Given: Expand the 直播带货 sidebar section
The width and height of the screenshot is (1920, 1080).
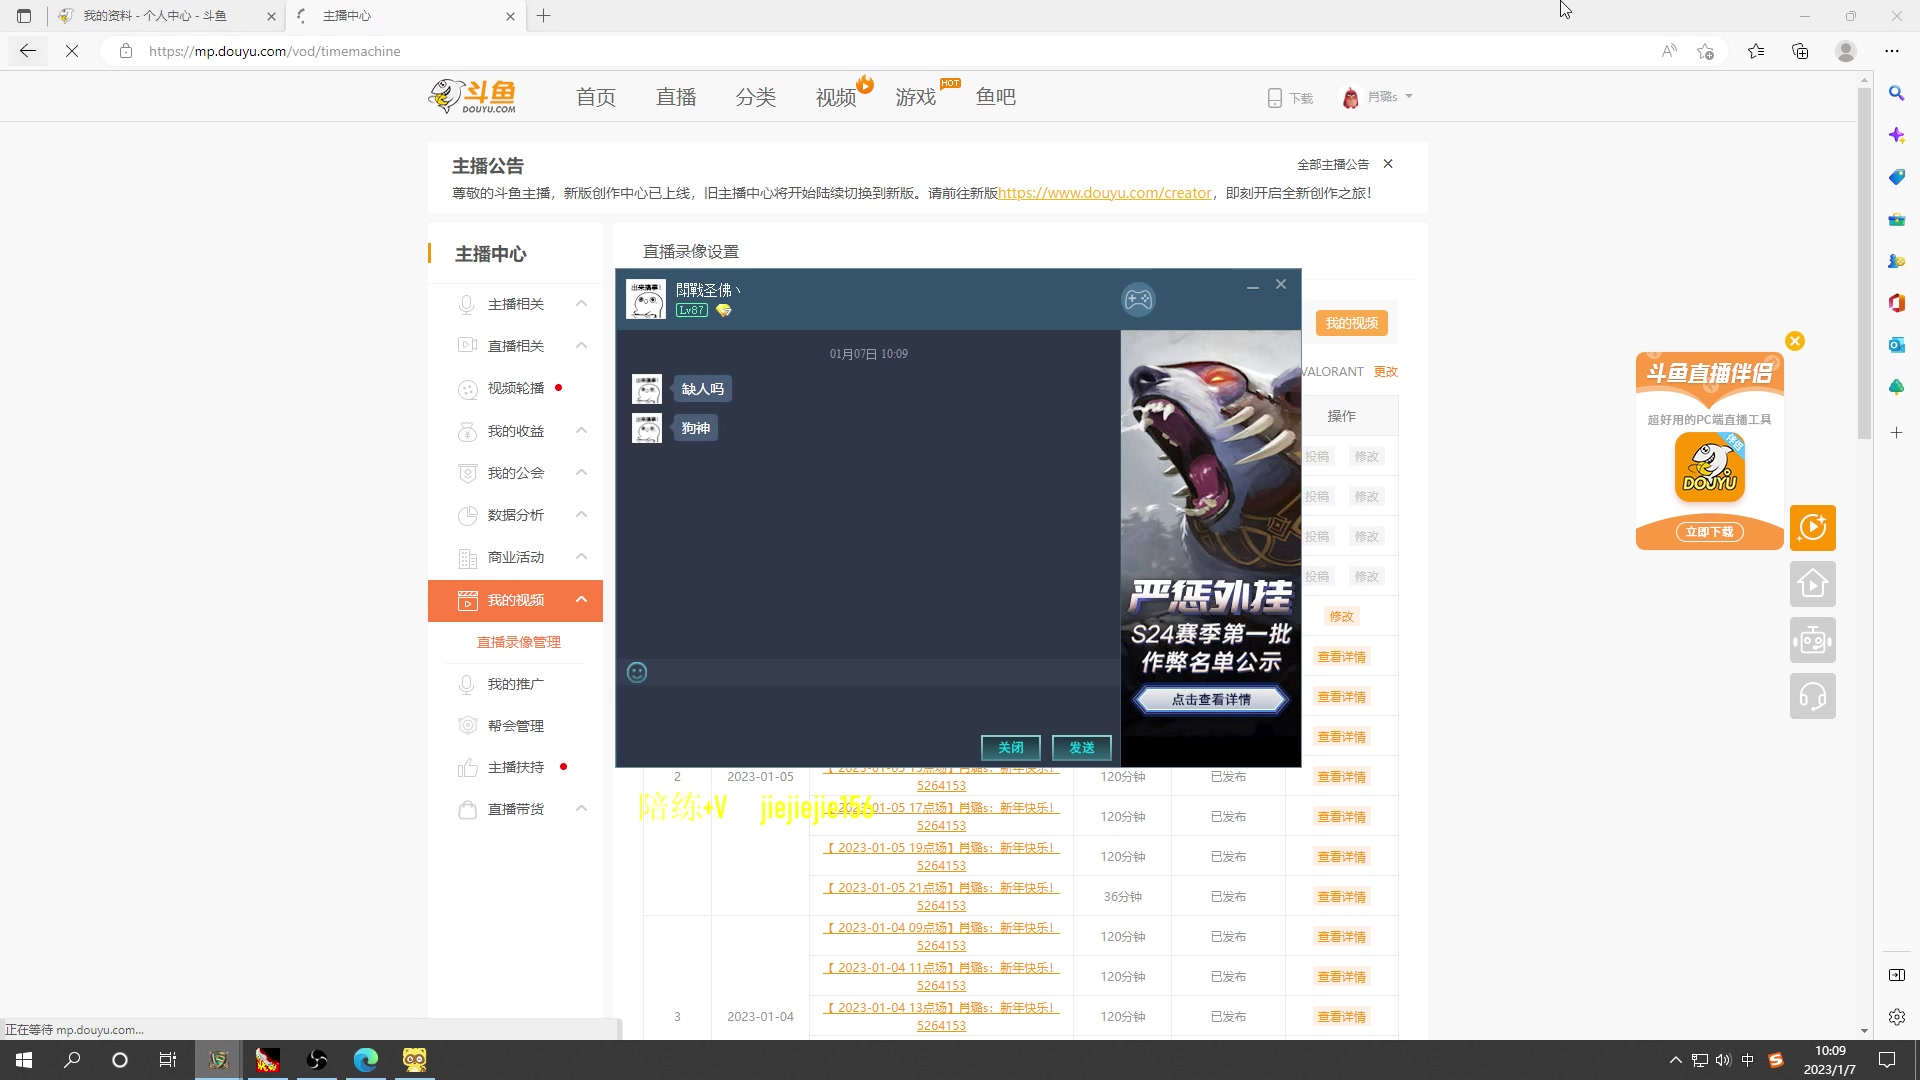Looking at the screenshot, I should [581, 809].
